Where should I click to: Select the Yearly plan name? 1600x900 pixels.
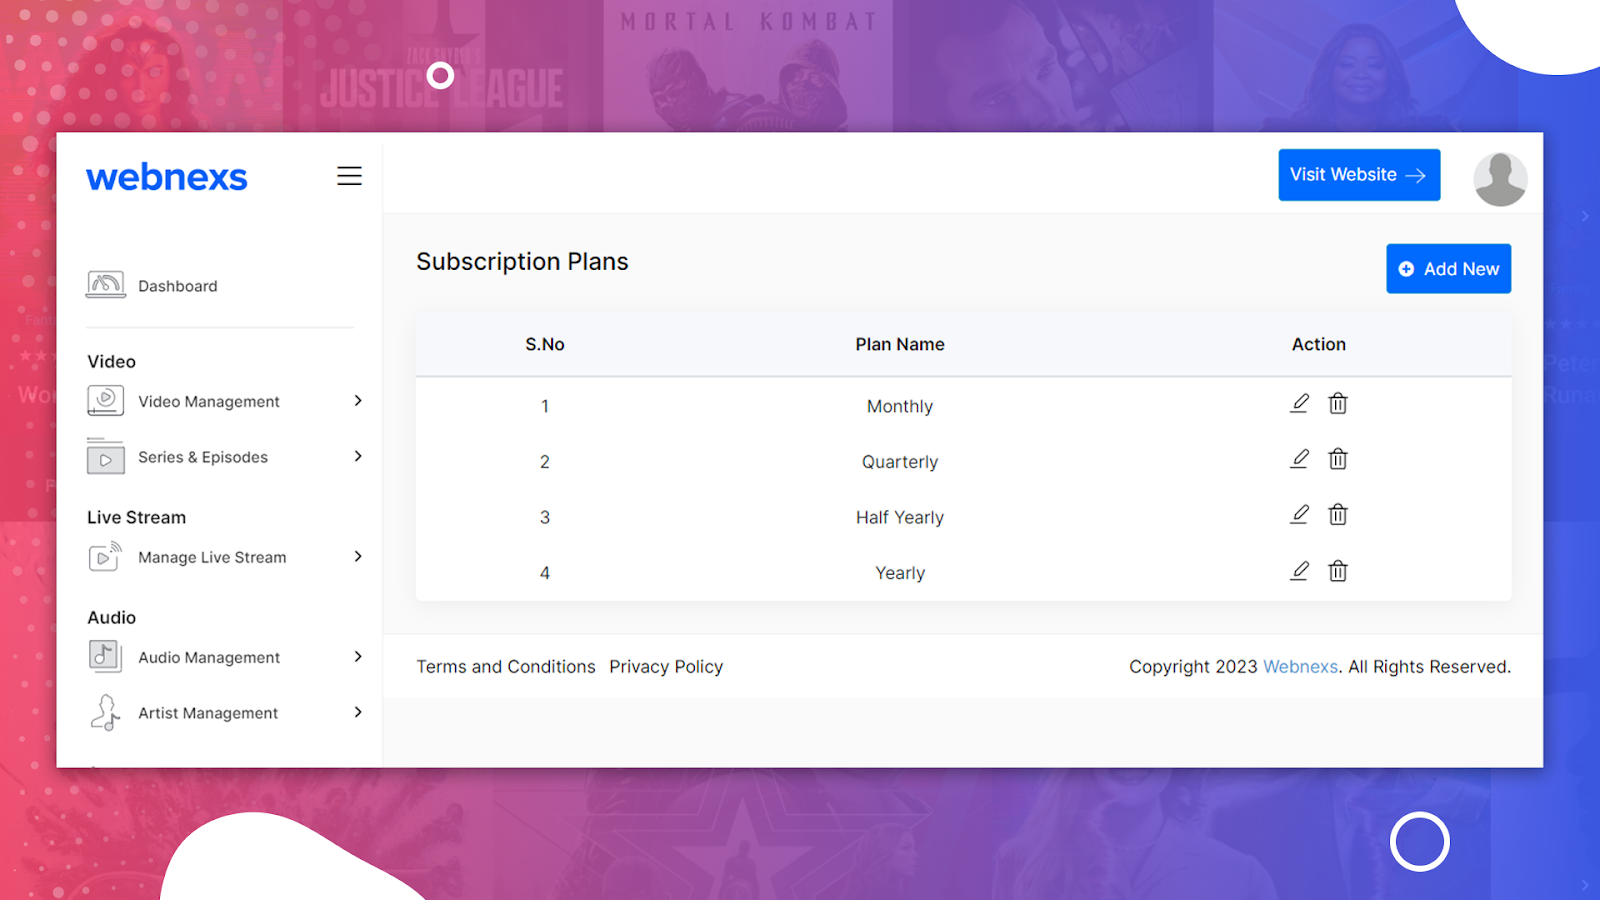click(x=900, y=573)
